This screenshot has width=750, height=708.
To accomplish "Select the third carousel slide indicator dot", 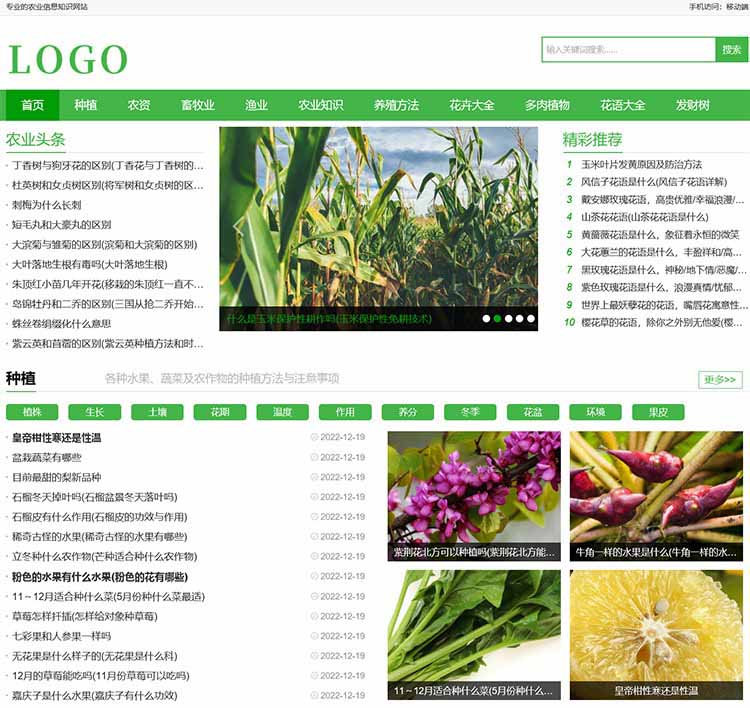I will point(508,319).
